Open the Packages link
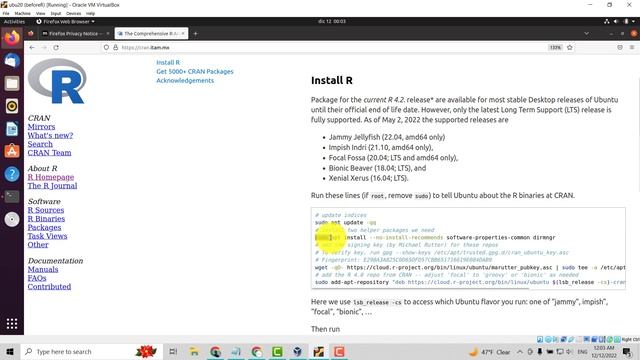Viewport: 640px width, 360px height. pyautogui.click(x=44, y=227)
